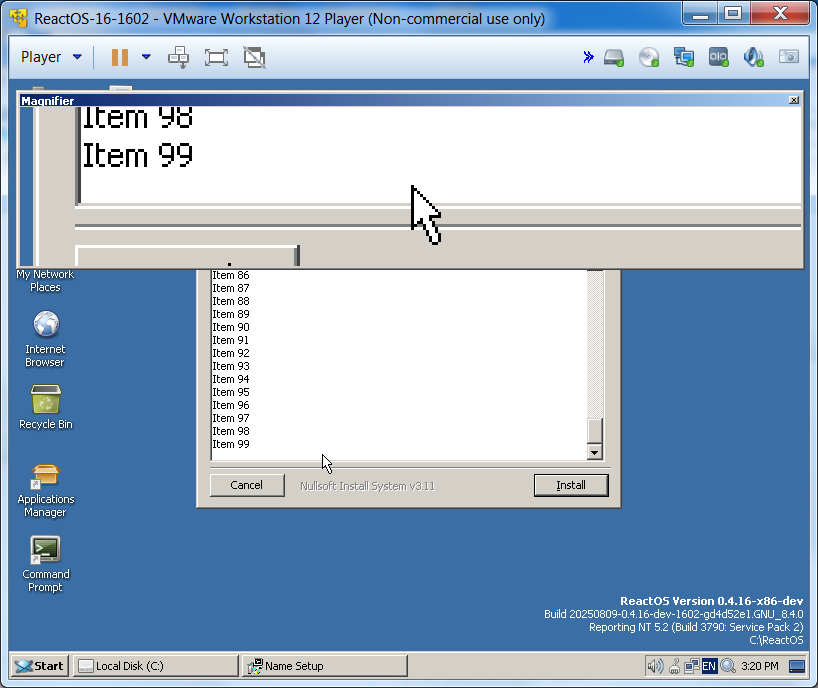
Task: Switch to Local Disk (C:) taskbar button
Action: (155, 666)
